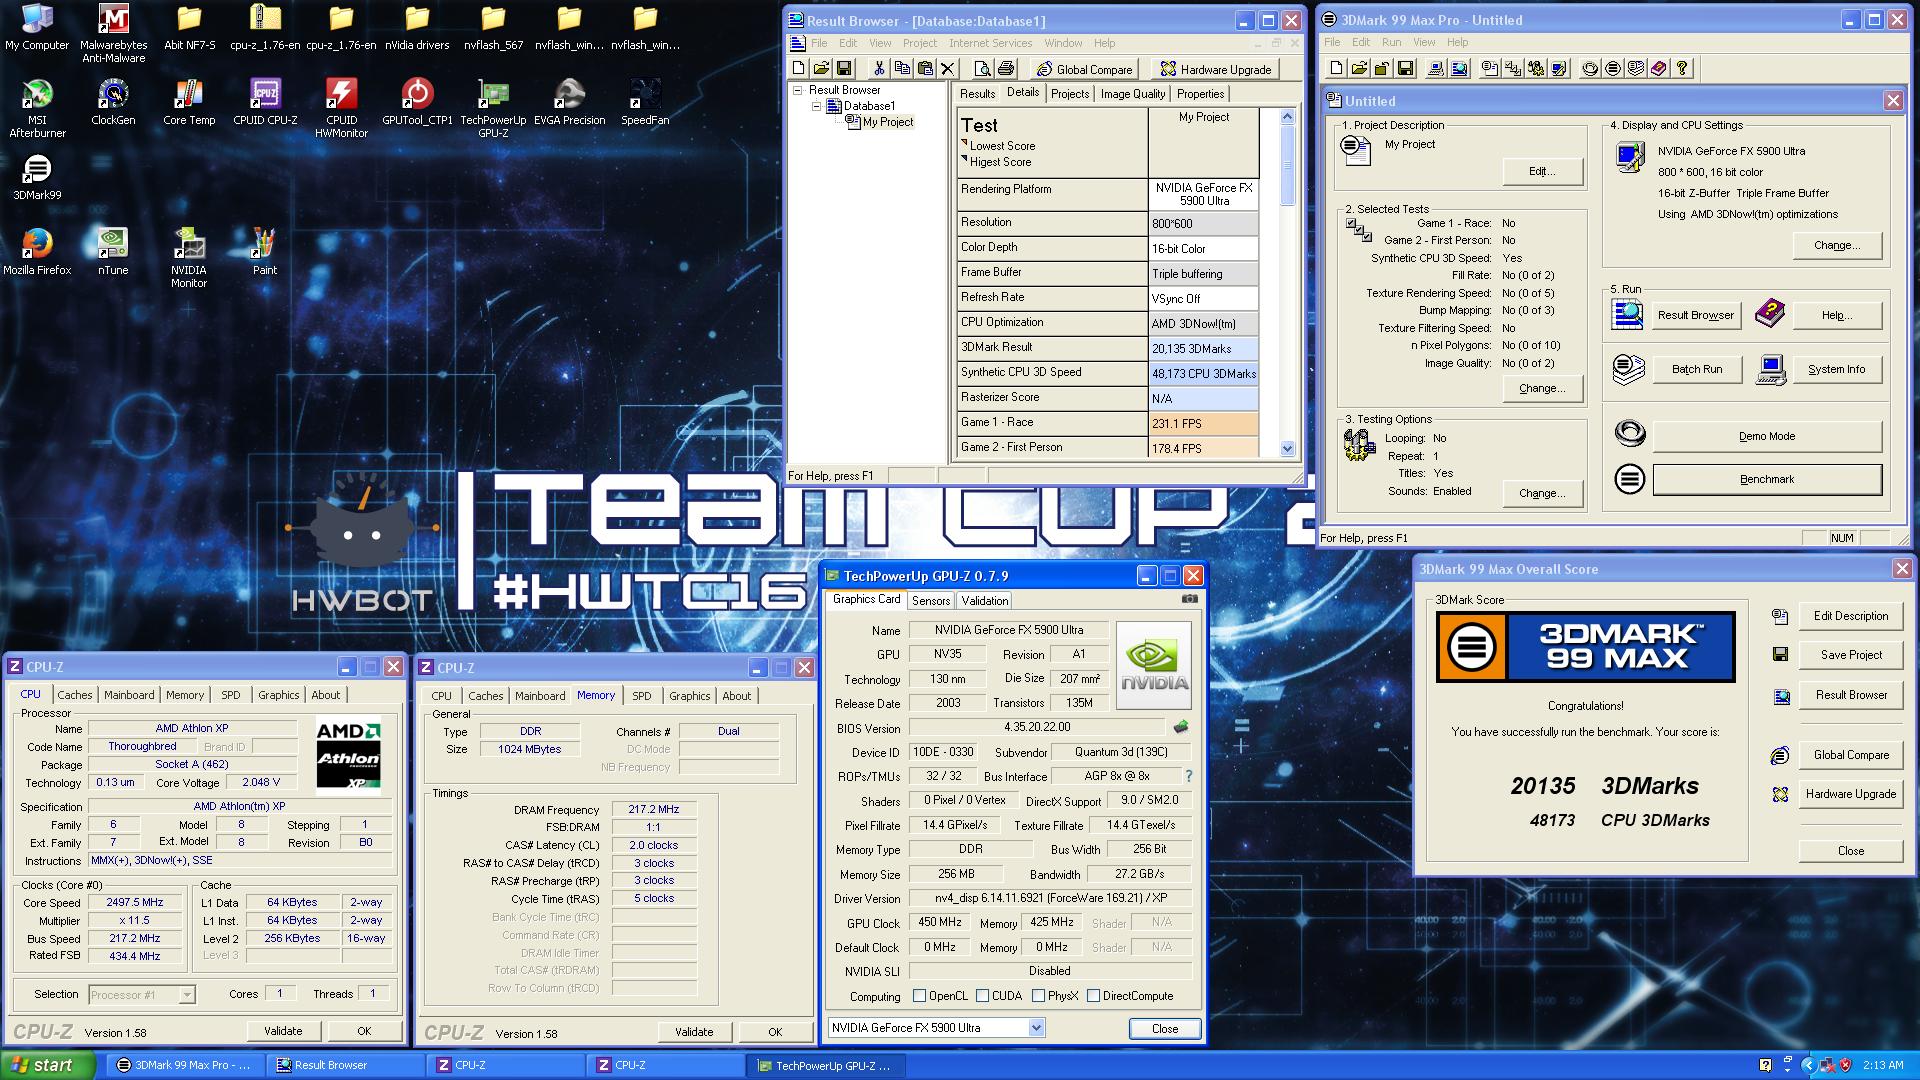Click GPU-Z screenshot camera icon
This screenshot has height=1080, width=1920.
pyautogui.click(x=1189, y=599)
